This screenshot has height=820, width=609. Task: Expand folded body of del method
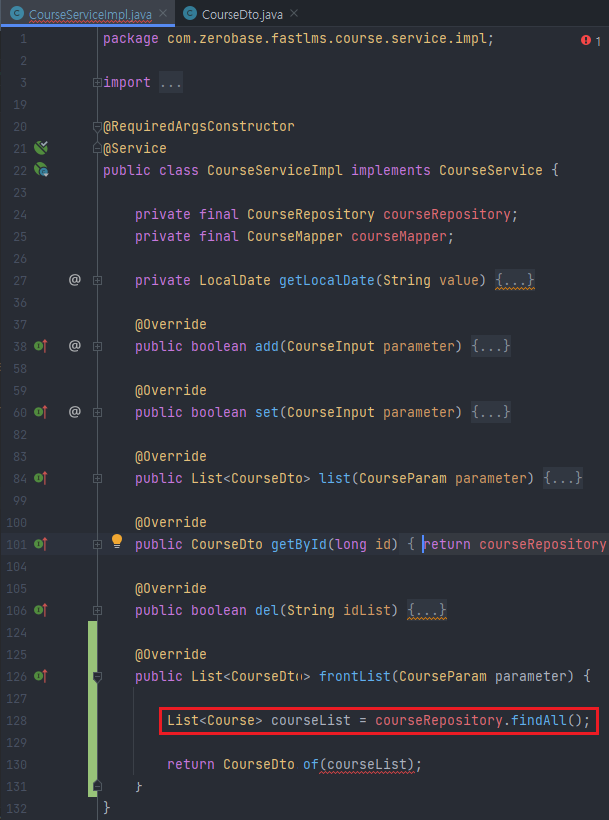tap(427, 610)
